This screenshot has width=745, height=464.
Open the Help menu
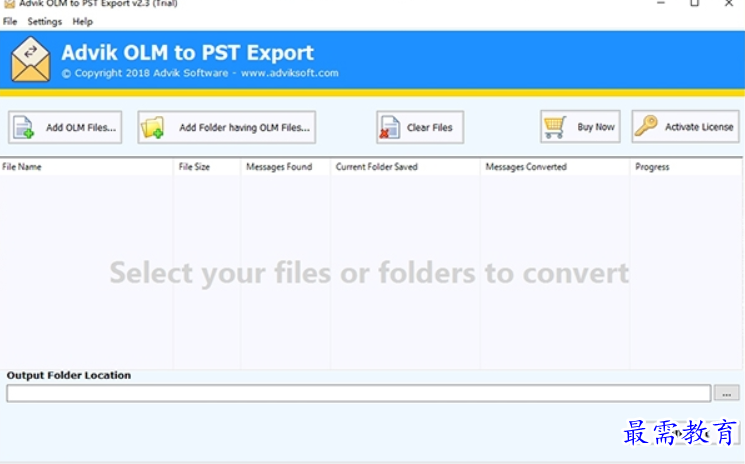pos(83,21)
